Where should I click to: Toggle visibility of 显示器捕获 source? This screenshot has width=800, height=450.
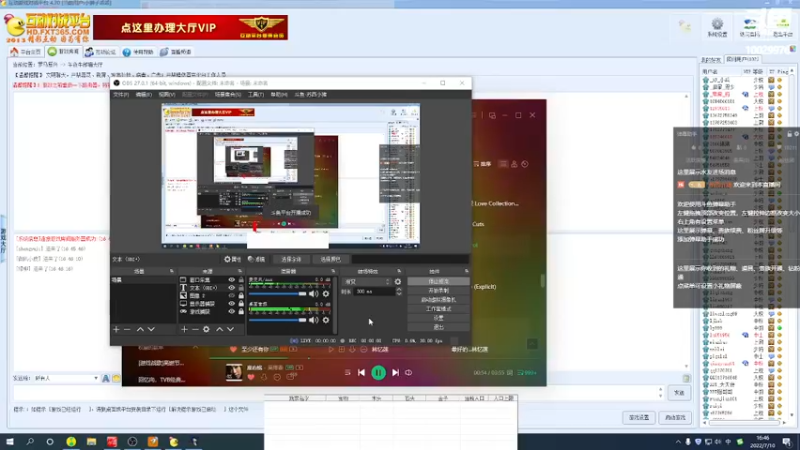pos(232,304)
